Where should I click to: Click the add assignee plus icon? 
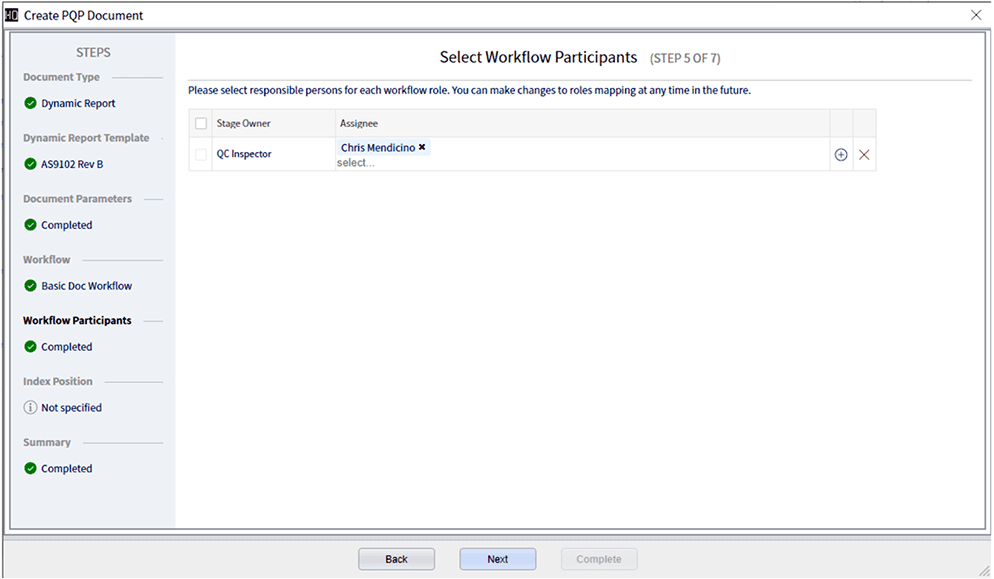coord(840,155)
